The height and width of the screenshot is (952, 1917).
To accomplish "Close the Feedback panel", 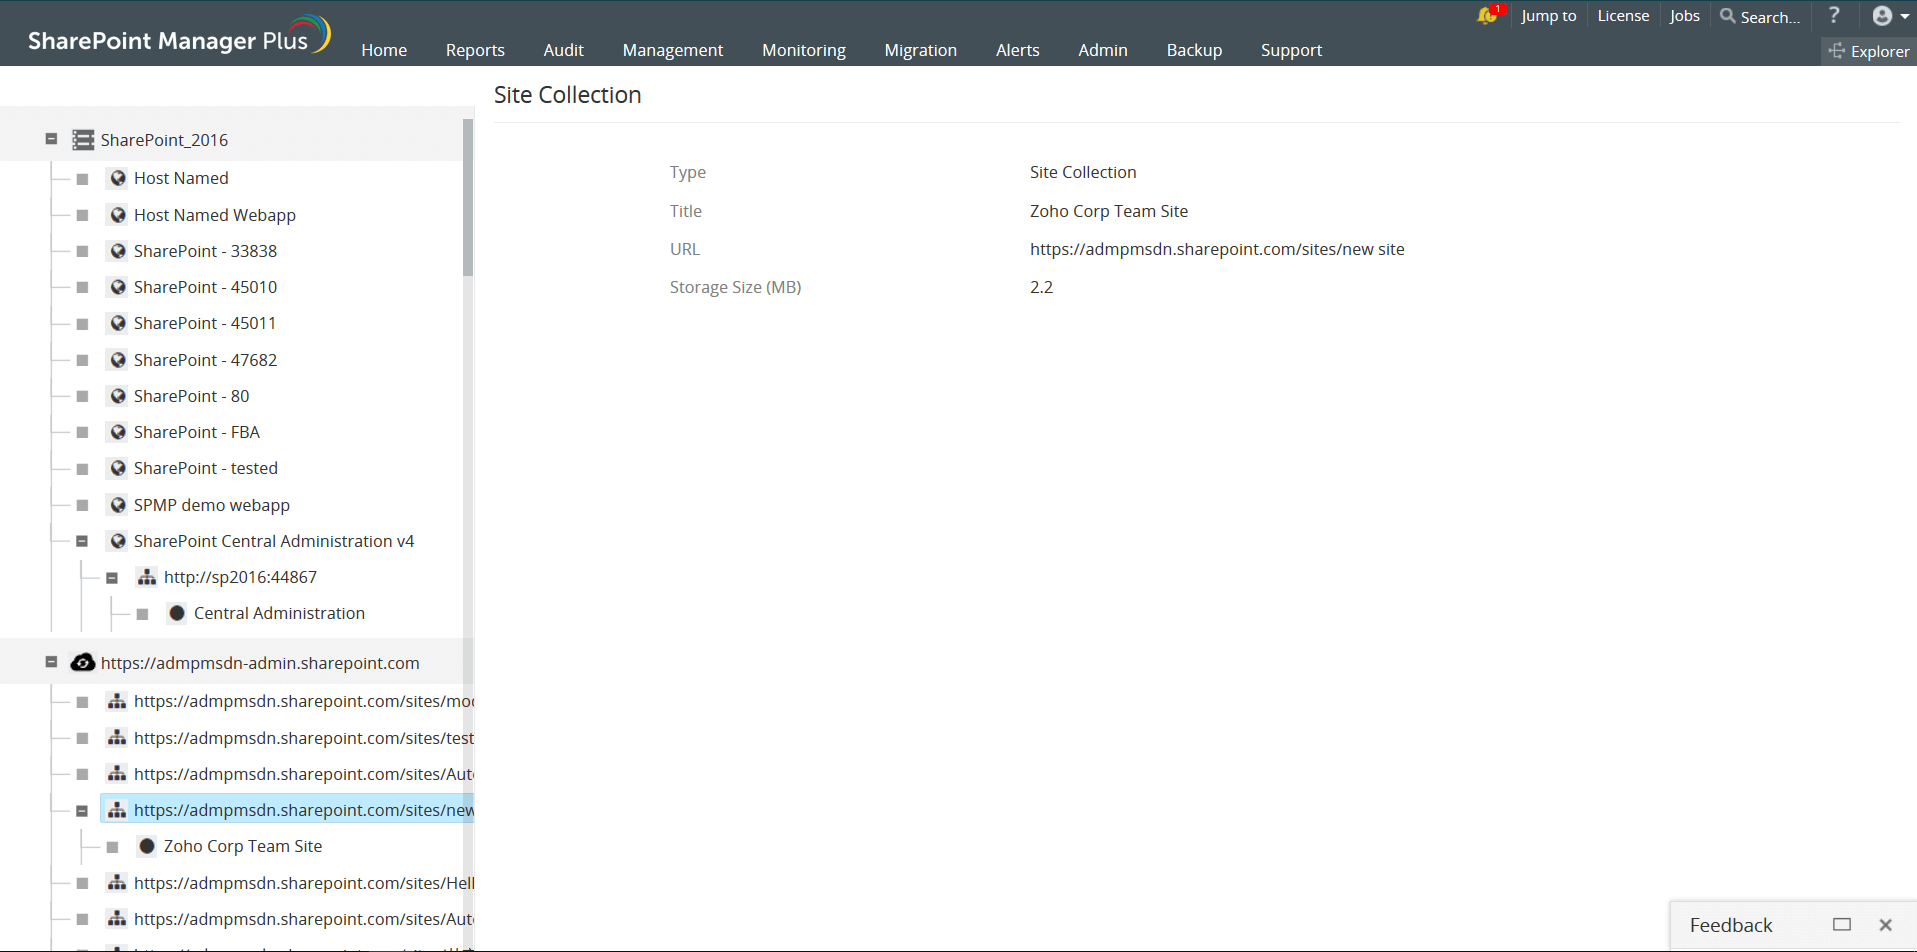I will pos(1886,925).
